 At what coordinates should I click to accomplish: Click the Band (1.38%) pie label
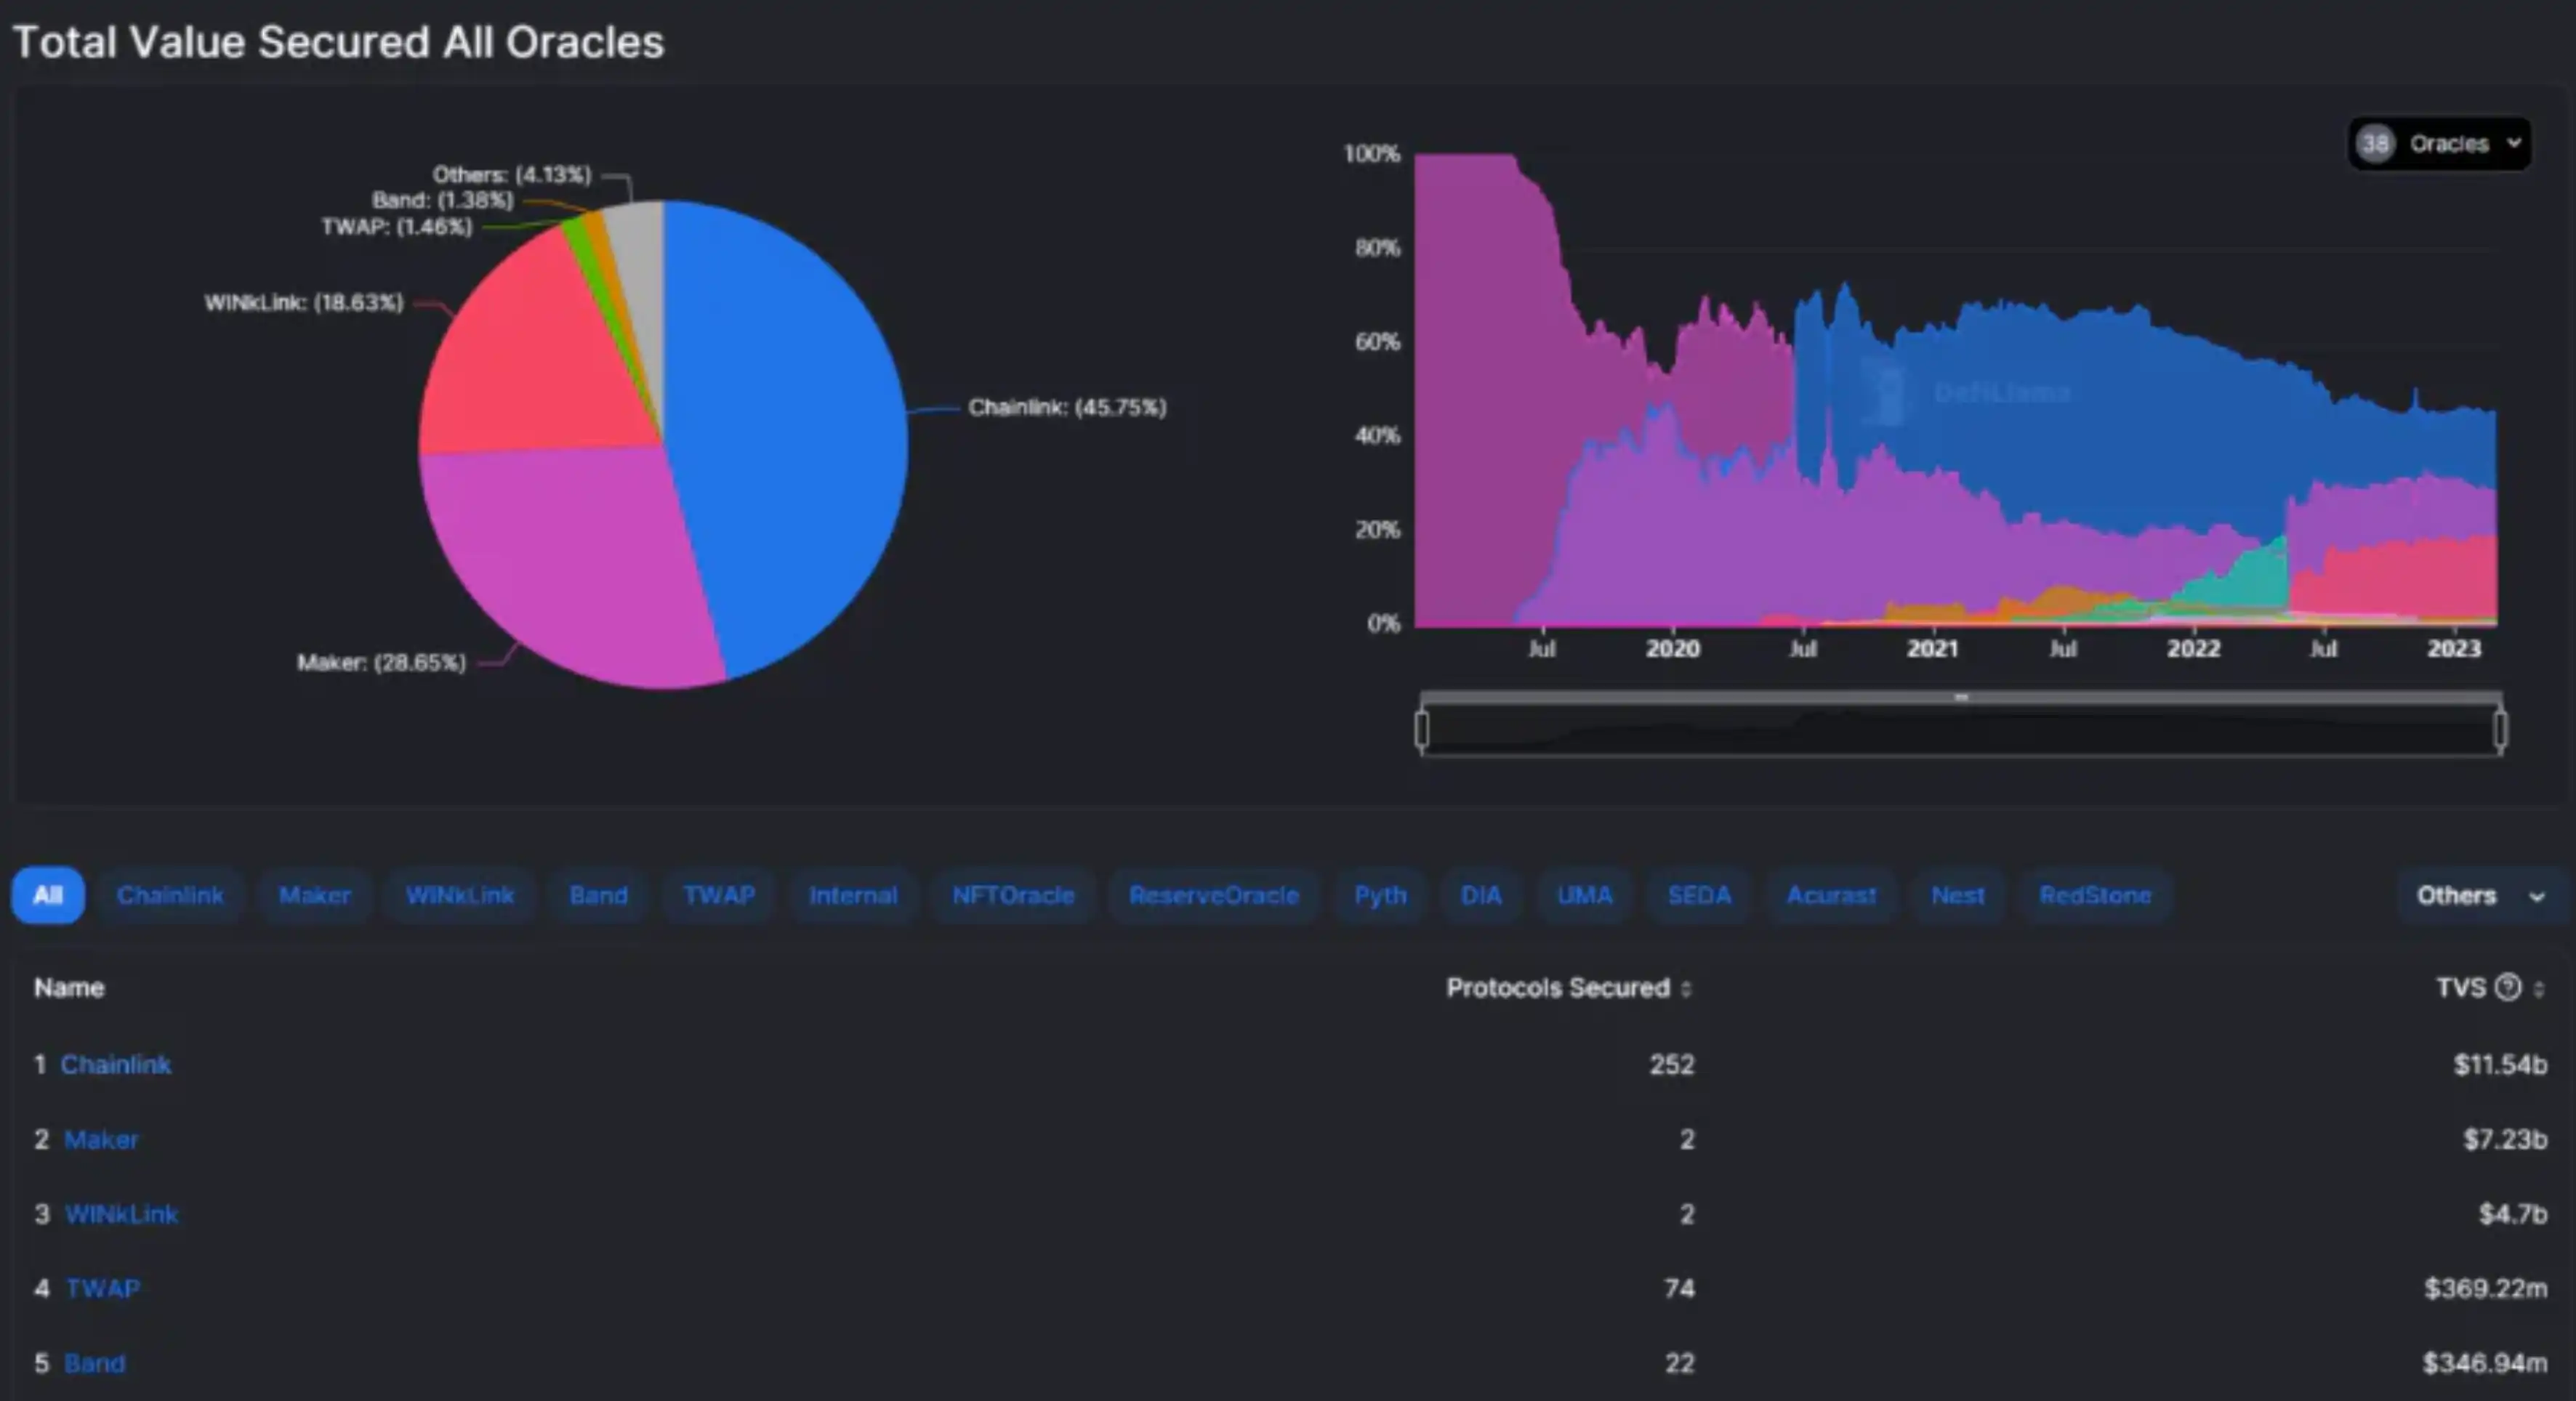(x=443, y=200)
